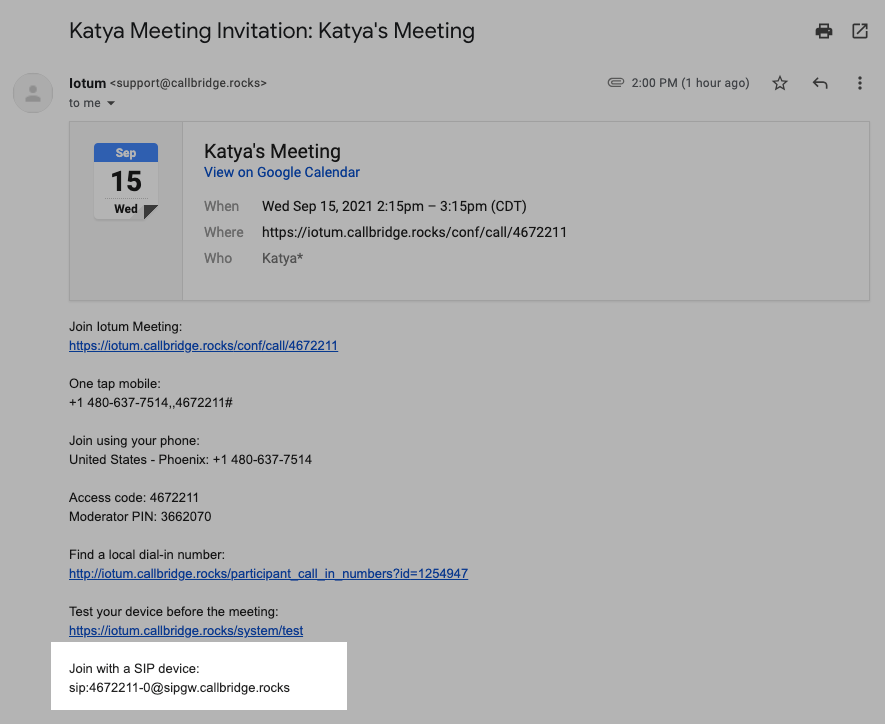The image size is (885, 724).
Task: Click attendee name Katya*
Action: [282, 258]
